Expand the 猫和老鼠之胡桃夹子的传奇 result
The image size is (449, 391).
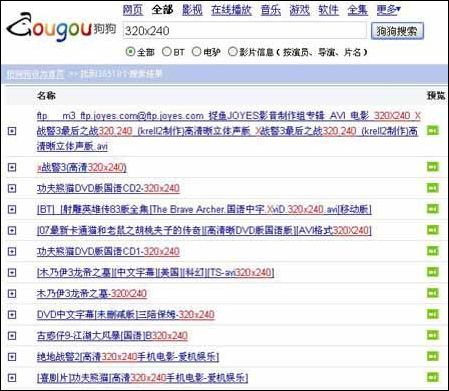(12, 230)
